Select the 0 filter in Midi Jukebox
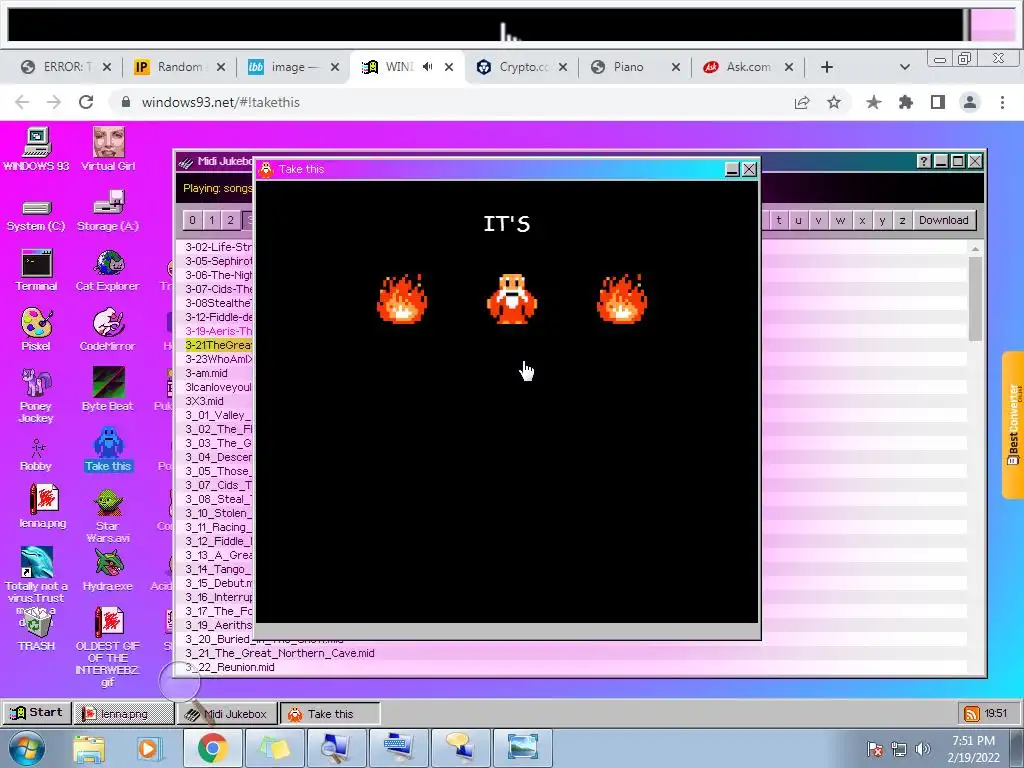This screenshot has width=1024, height=768. coord(192,220)
